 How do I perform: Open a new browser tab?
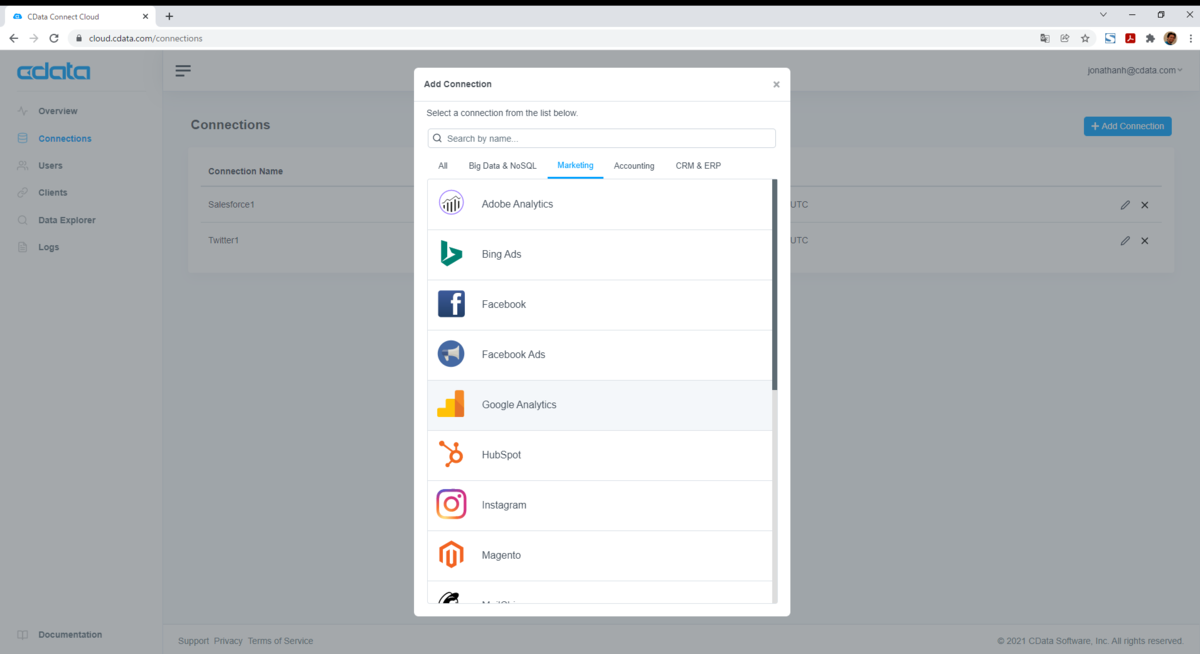[169, 16]
